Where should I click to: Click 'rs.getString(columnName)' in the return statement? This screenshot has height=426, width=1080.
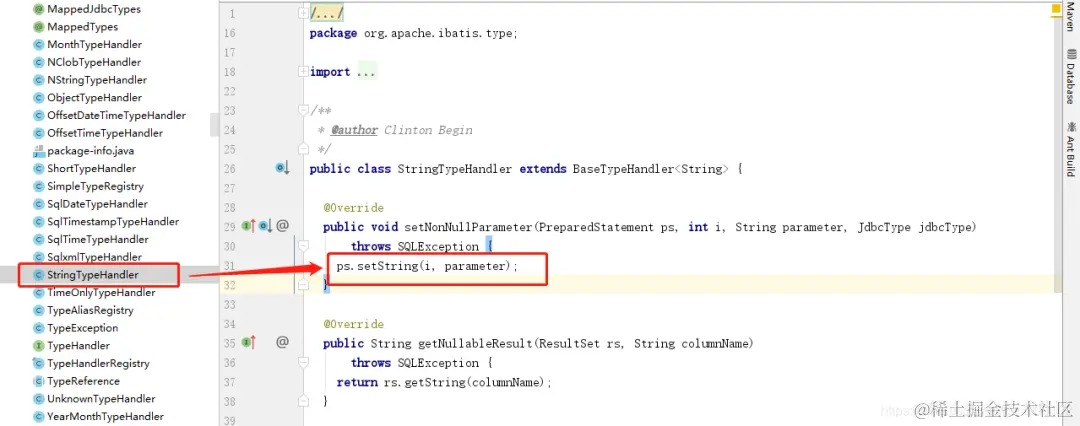point(464,382)
